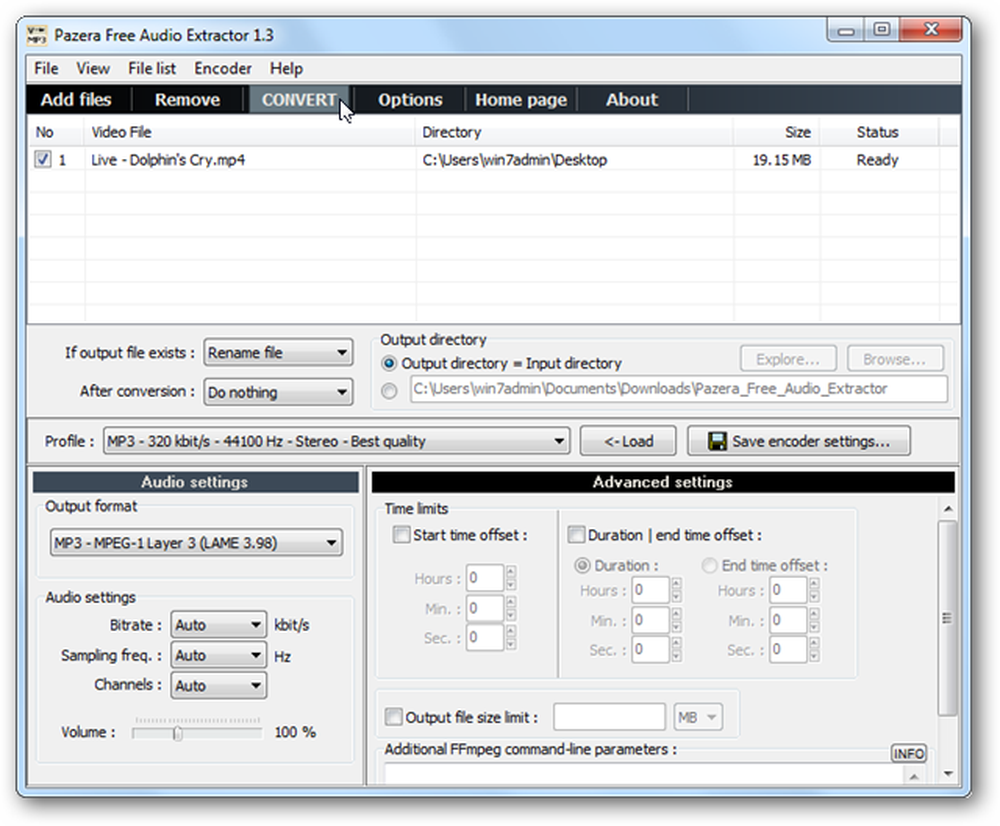Click the Additional FFmpeg parameters text box
Image resolution: width=1000 pixels, height=826 pixels.
tap(644, 774)
